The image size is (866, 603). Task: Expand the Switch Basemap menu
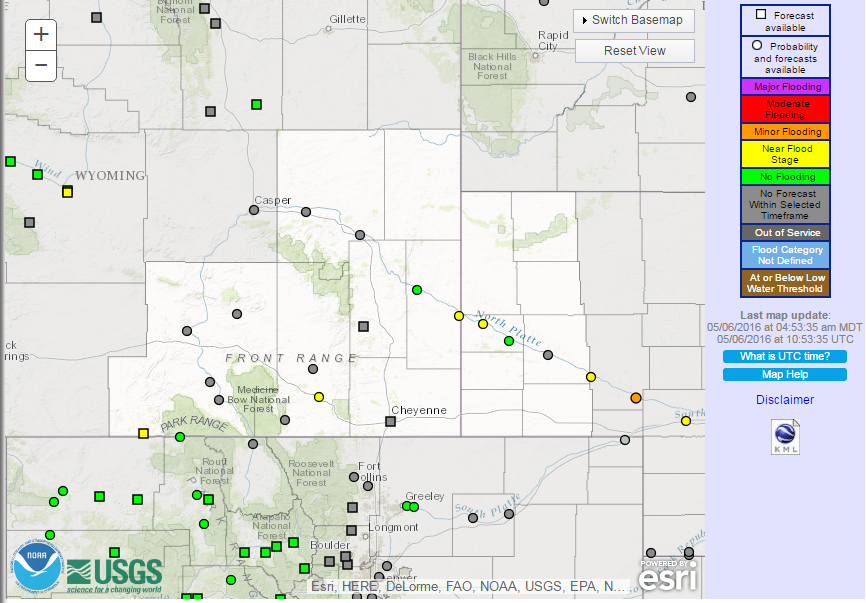point(633,20)
